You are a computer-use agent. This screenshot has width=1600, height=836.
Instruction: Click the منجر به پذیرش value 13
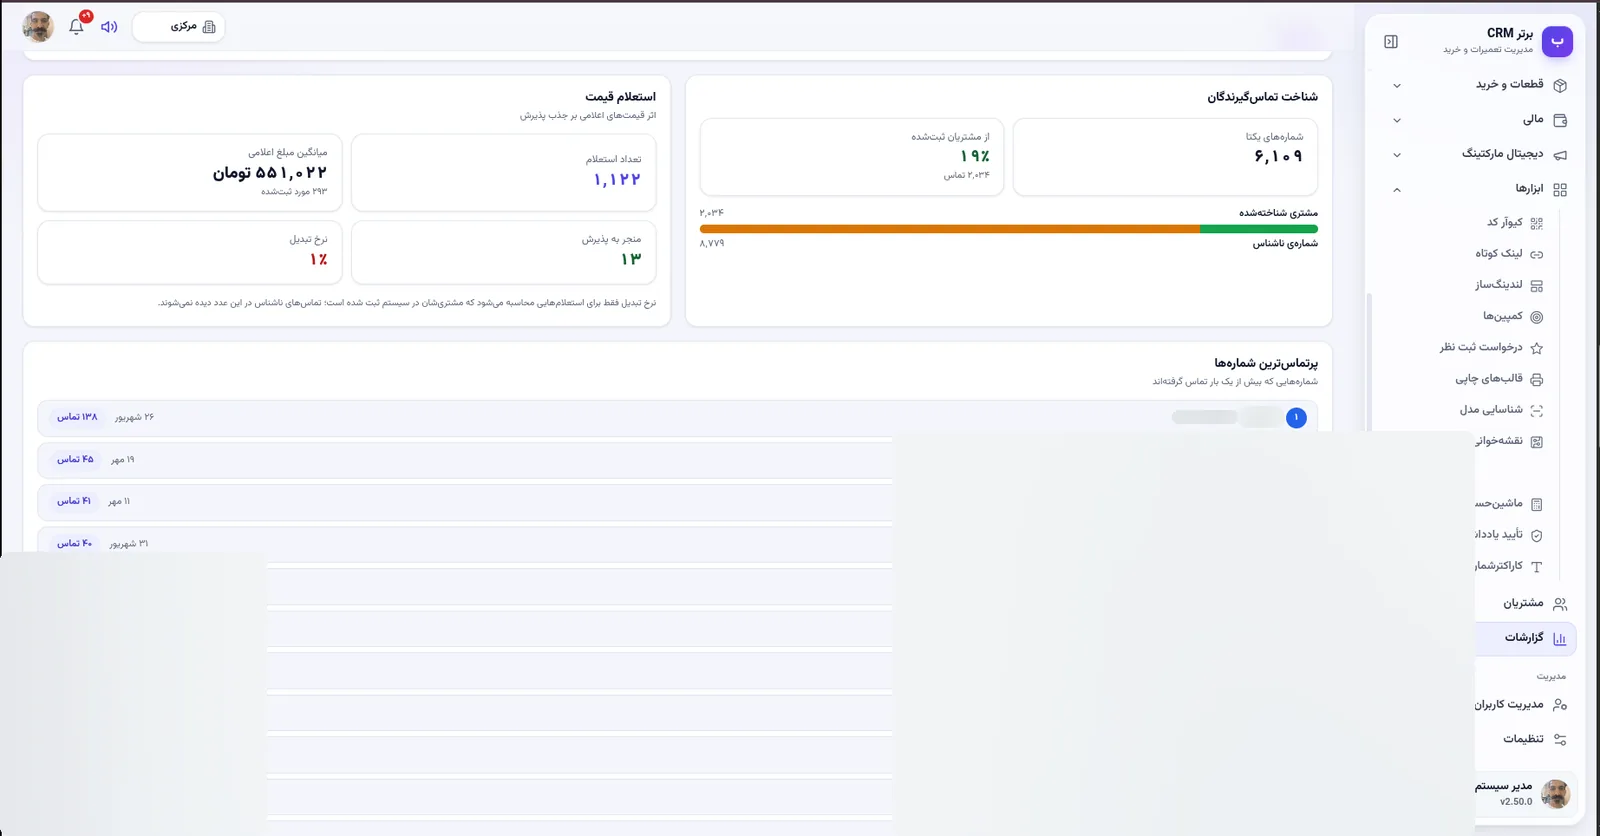(631, 260)
